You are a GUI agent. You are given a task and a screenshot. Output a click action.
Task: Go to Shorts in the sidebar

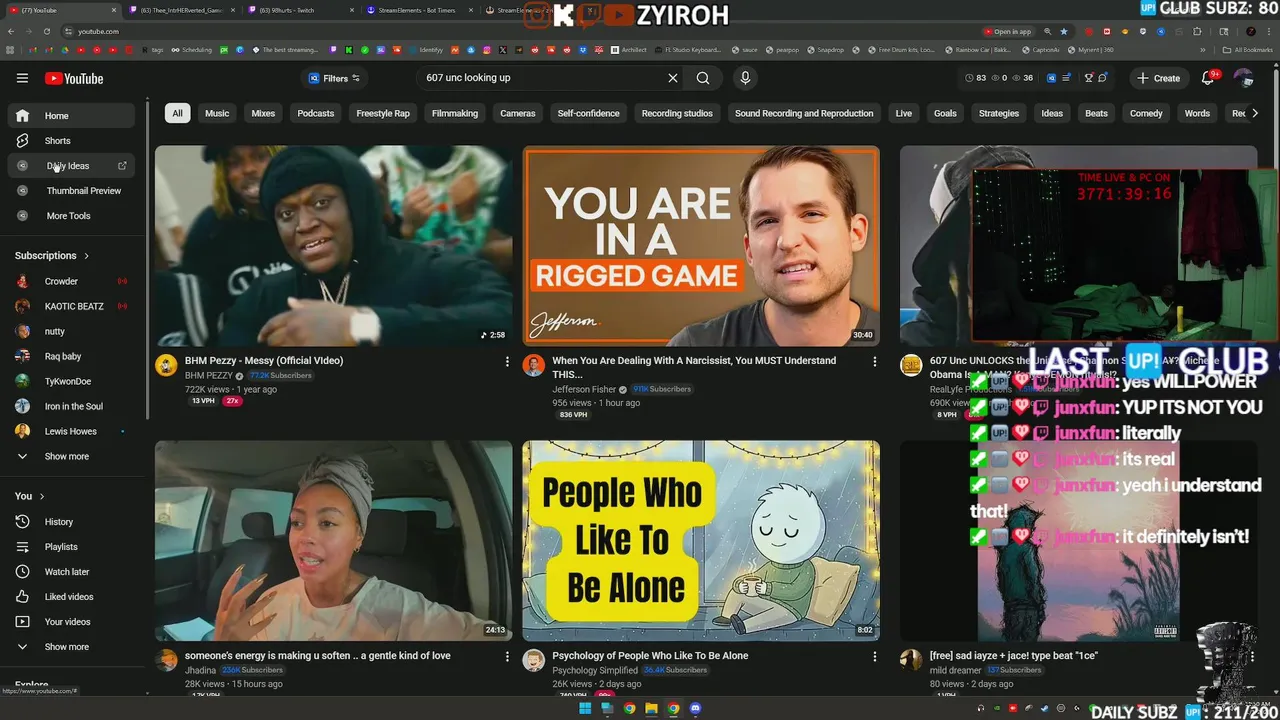[71, 141]
